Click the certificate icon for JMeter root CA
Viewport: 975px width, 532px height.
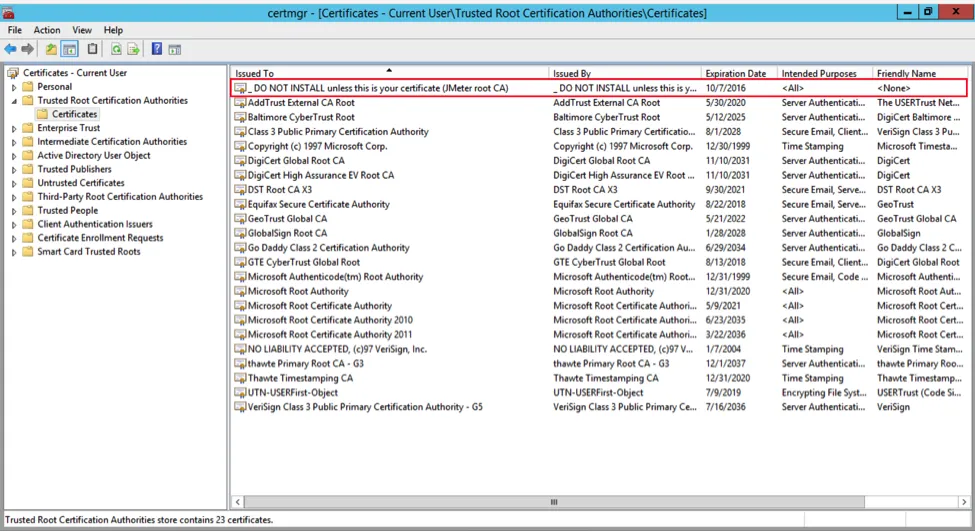tap(240, 88)
